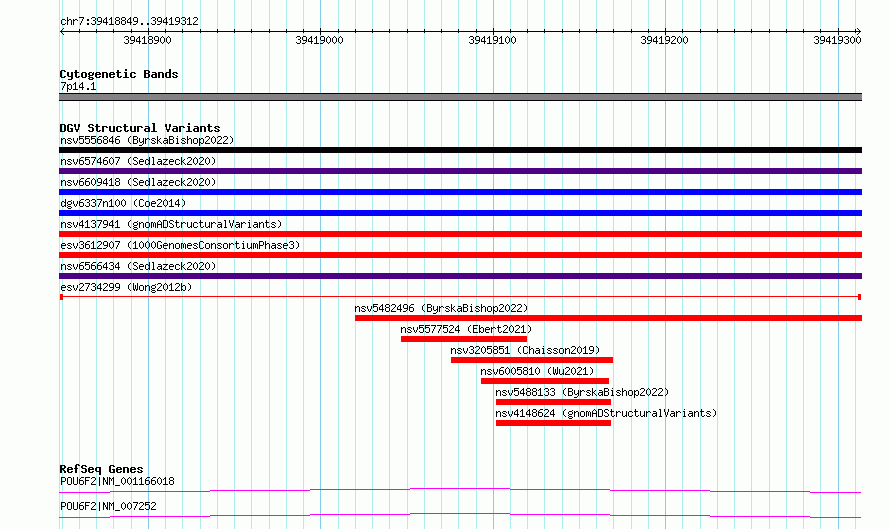
Task: Click the red nsv4137941 gnomAD variant bar
Action: coord(460,234)
